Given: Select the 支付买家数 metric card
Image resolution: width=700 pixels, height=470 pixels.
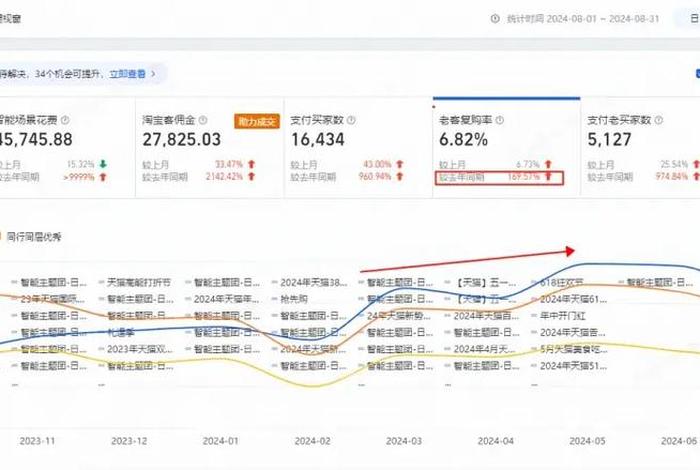Looking at the screenshot, I should (x=358, y=147).
